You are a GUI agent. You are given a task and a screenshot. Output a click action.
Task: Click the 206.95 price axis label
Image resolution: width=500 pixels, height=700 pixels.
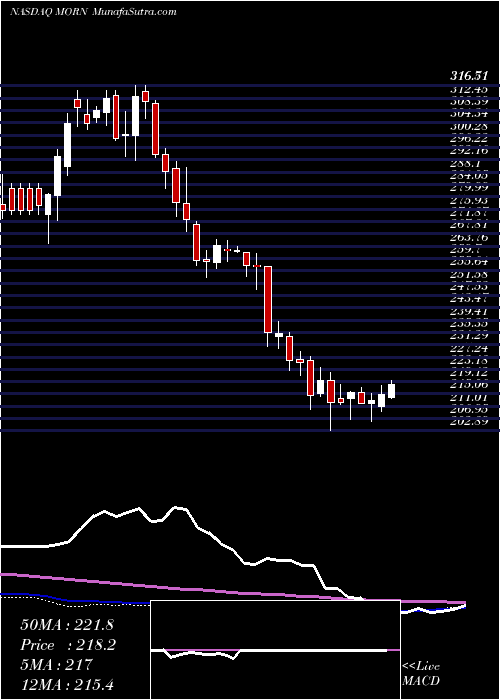pyautogui.click(x=470, y=410)
